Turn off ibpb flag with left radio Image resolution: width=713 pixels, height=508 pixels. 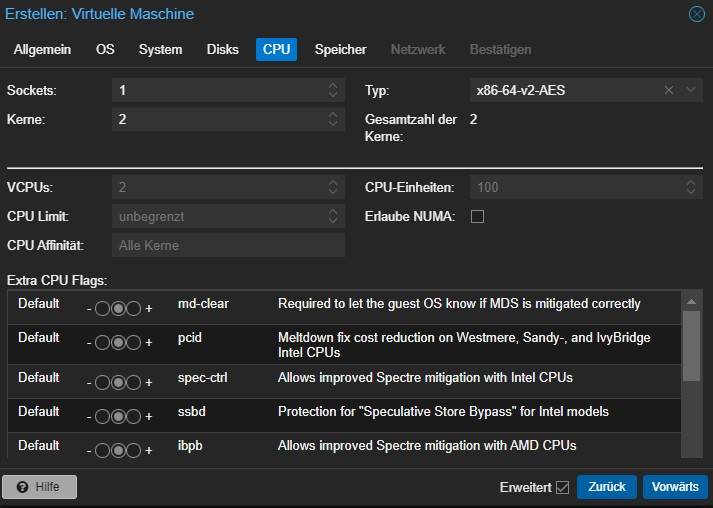[101, 447]
